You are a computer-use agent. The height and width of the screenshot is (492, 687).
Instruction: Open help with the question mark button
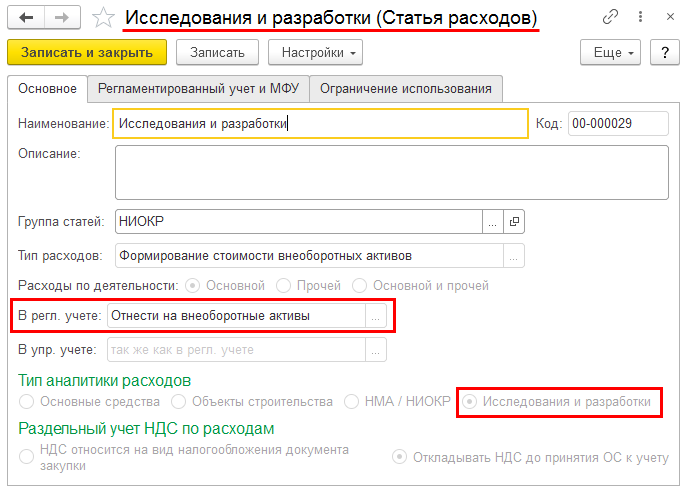coord(665,53)
